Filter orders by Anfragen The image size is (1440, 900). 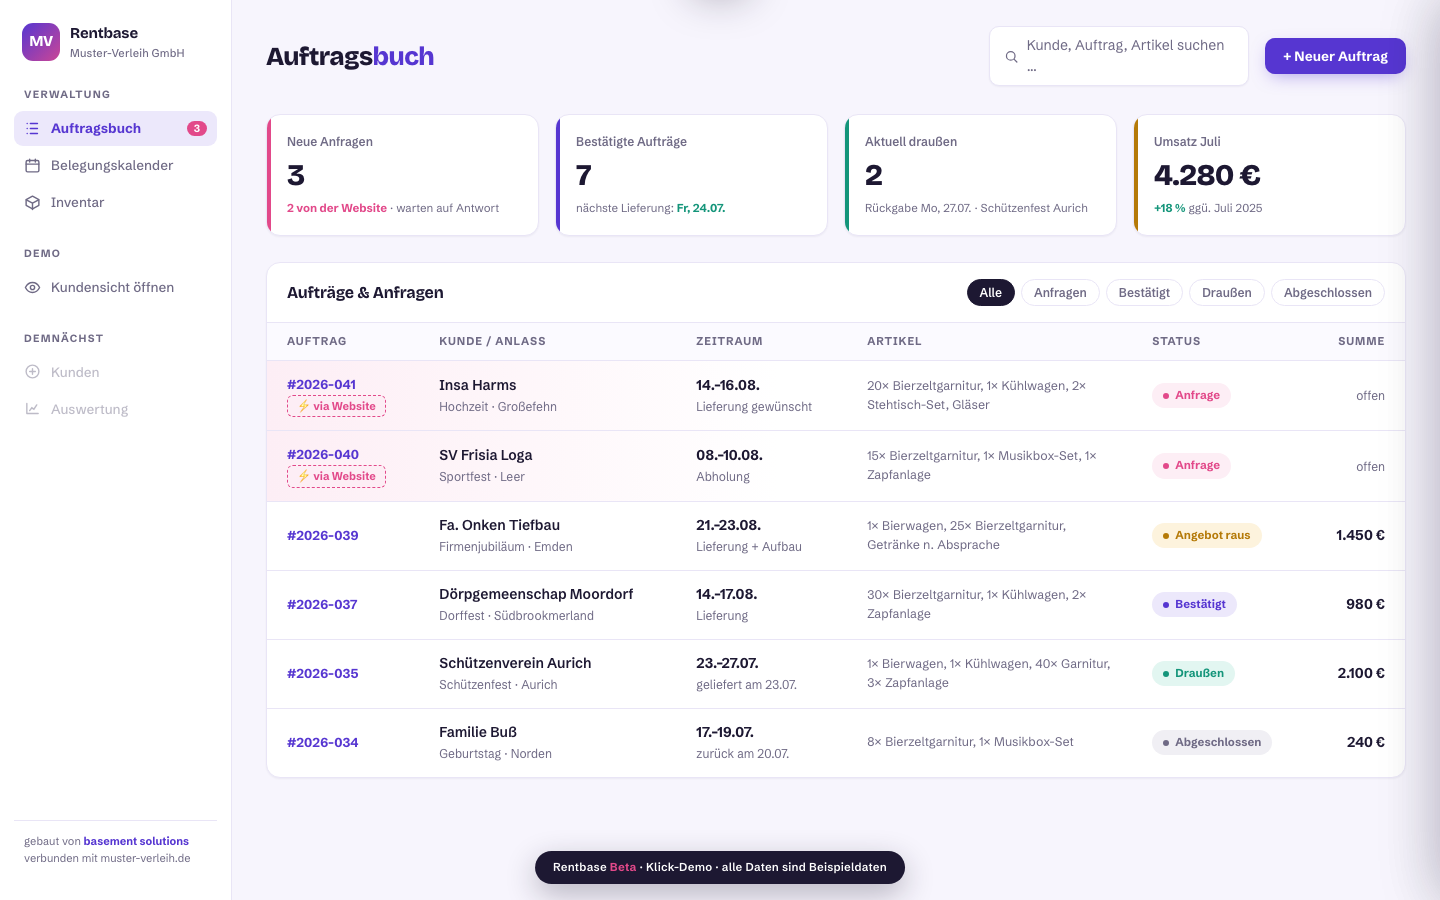(1060, 292)
